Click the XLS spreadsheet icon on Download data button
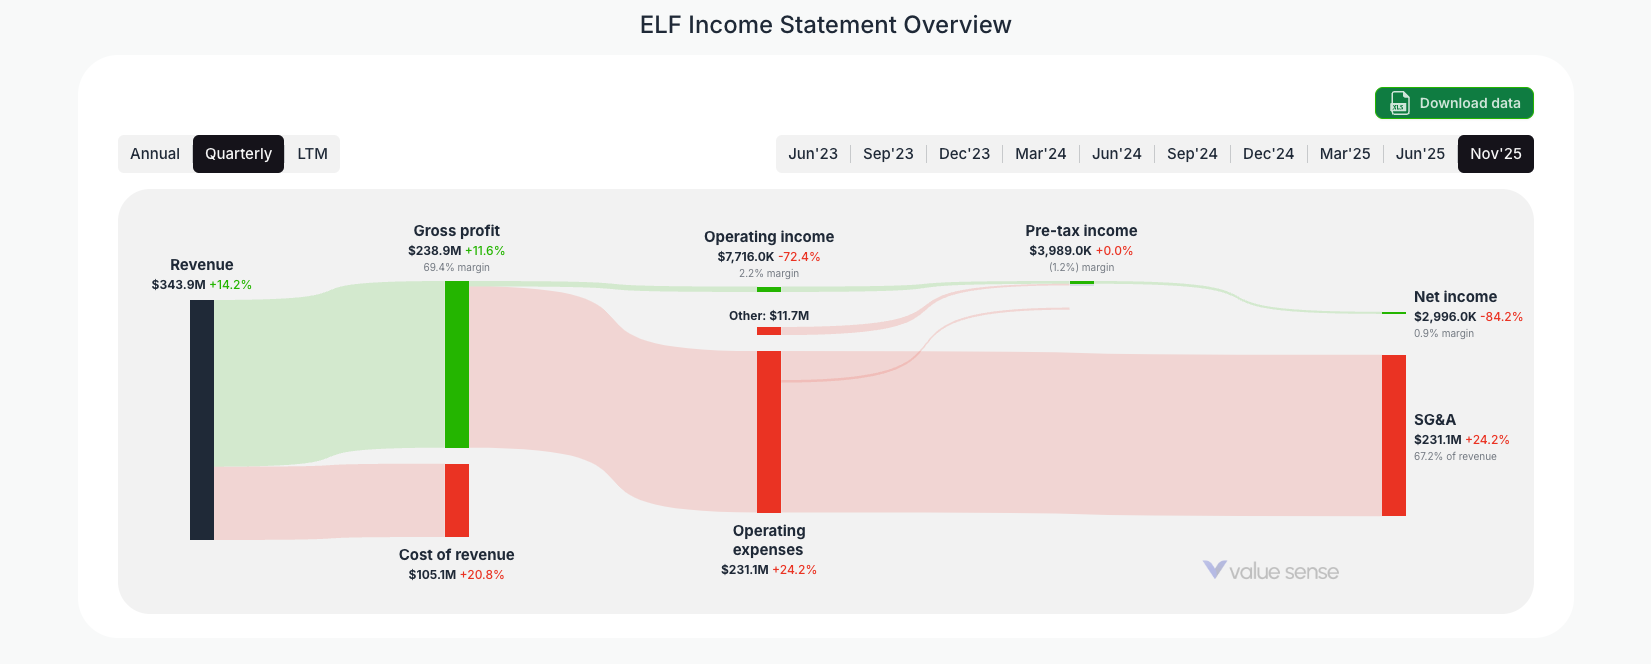 1398,103
